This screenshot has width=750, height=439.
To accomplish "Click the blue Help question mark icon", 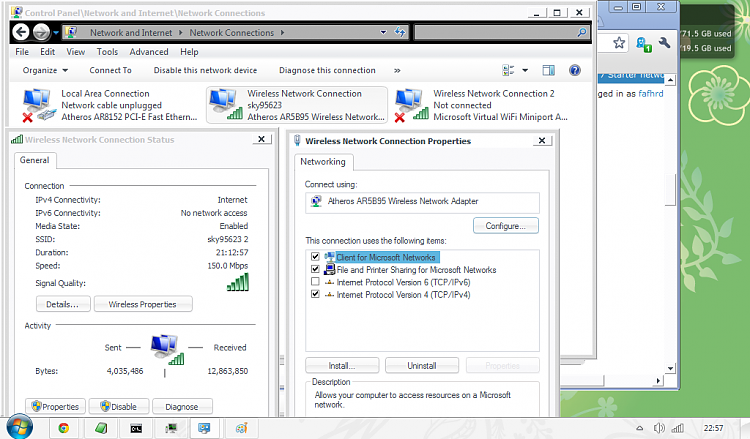I will [574, 70].
